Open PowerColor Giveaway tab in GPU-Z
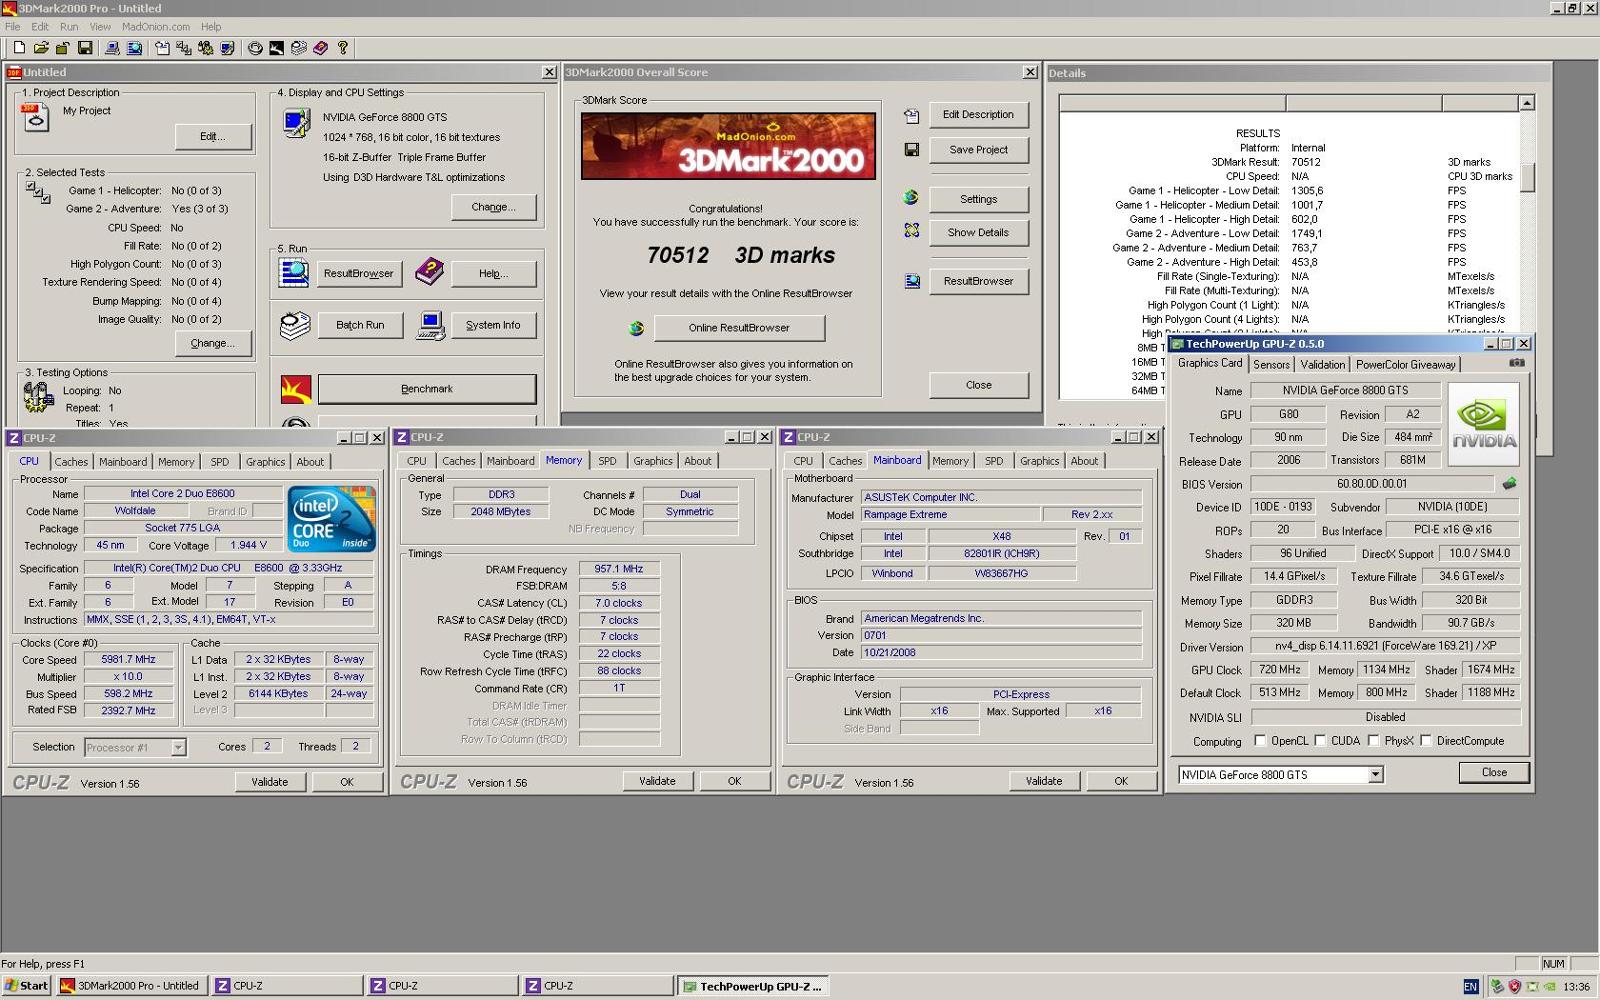1600x1000 pixels. [x=1406, y=364]
